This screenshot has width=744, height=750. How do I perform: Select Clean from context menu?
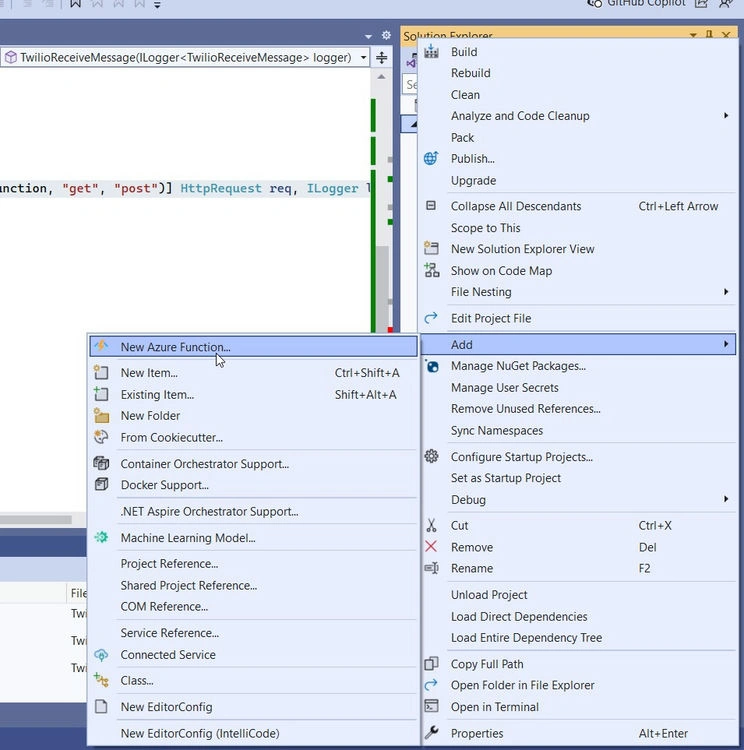[x=465, y=95]
